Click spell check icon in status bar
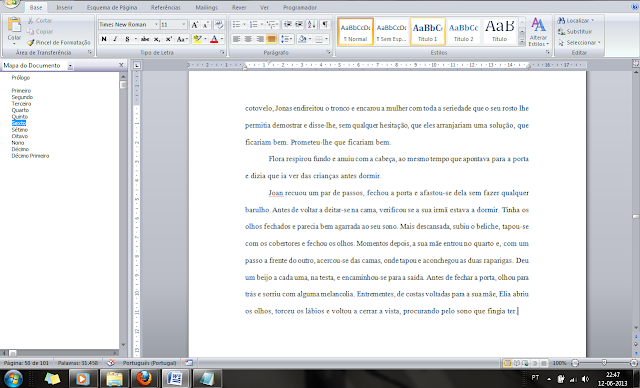 110,363
